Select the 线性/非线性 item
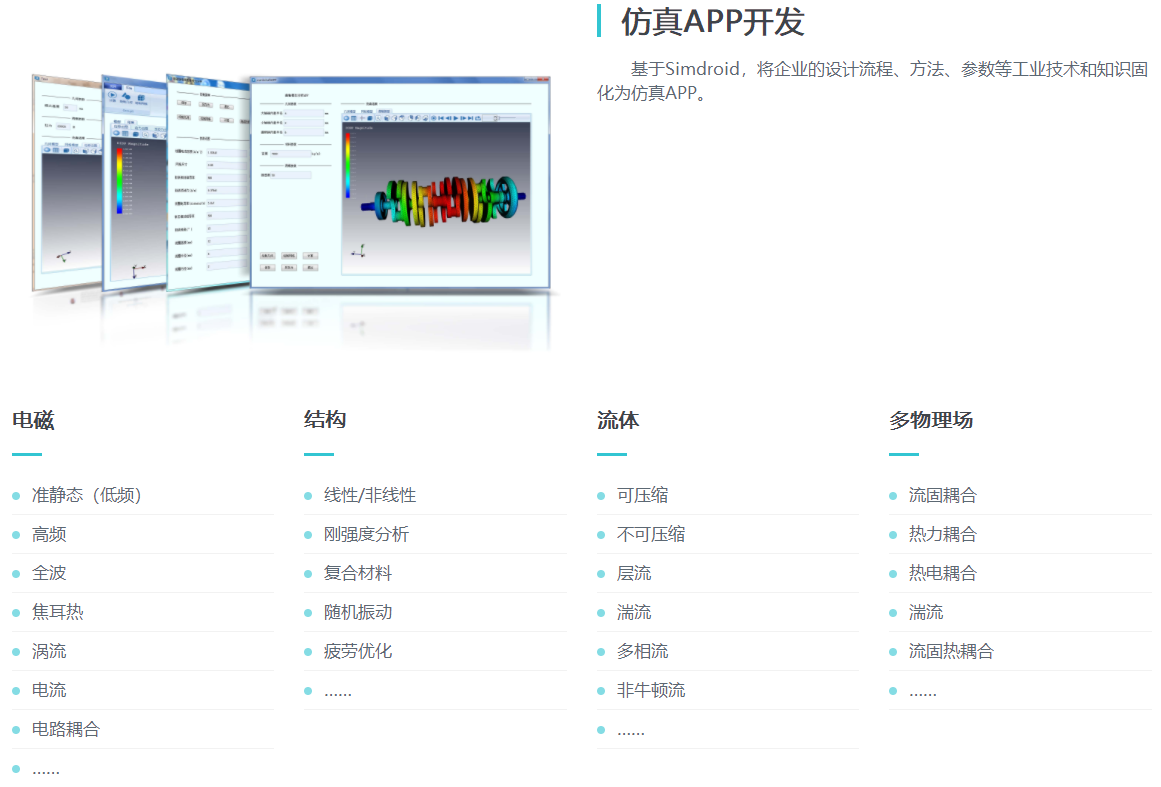This screenshot has height=787, width=1161. click(369, 495)
